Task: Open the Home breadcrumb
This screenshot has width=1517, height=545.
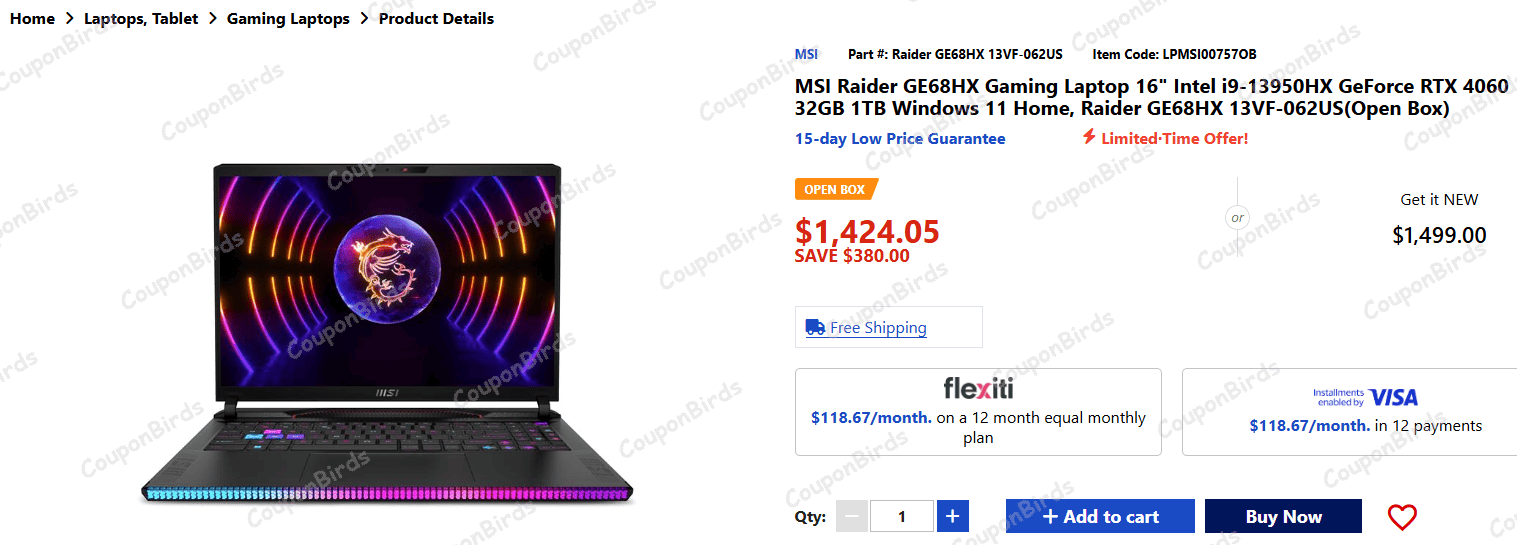Action: click(32, 18)
